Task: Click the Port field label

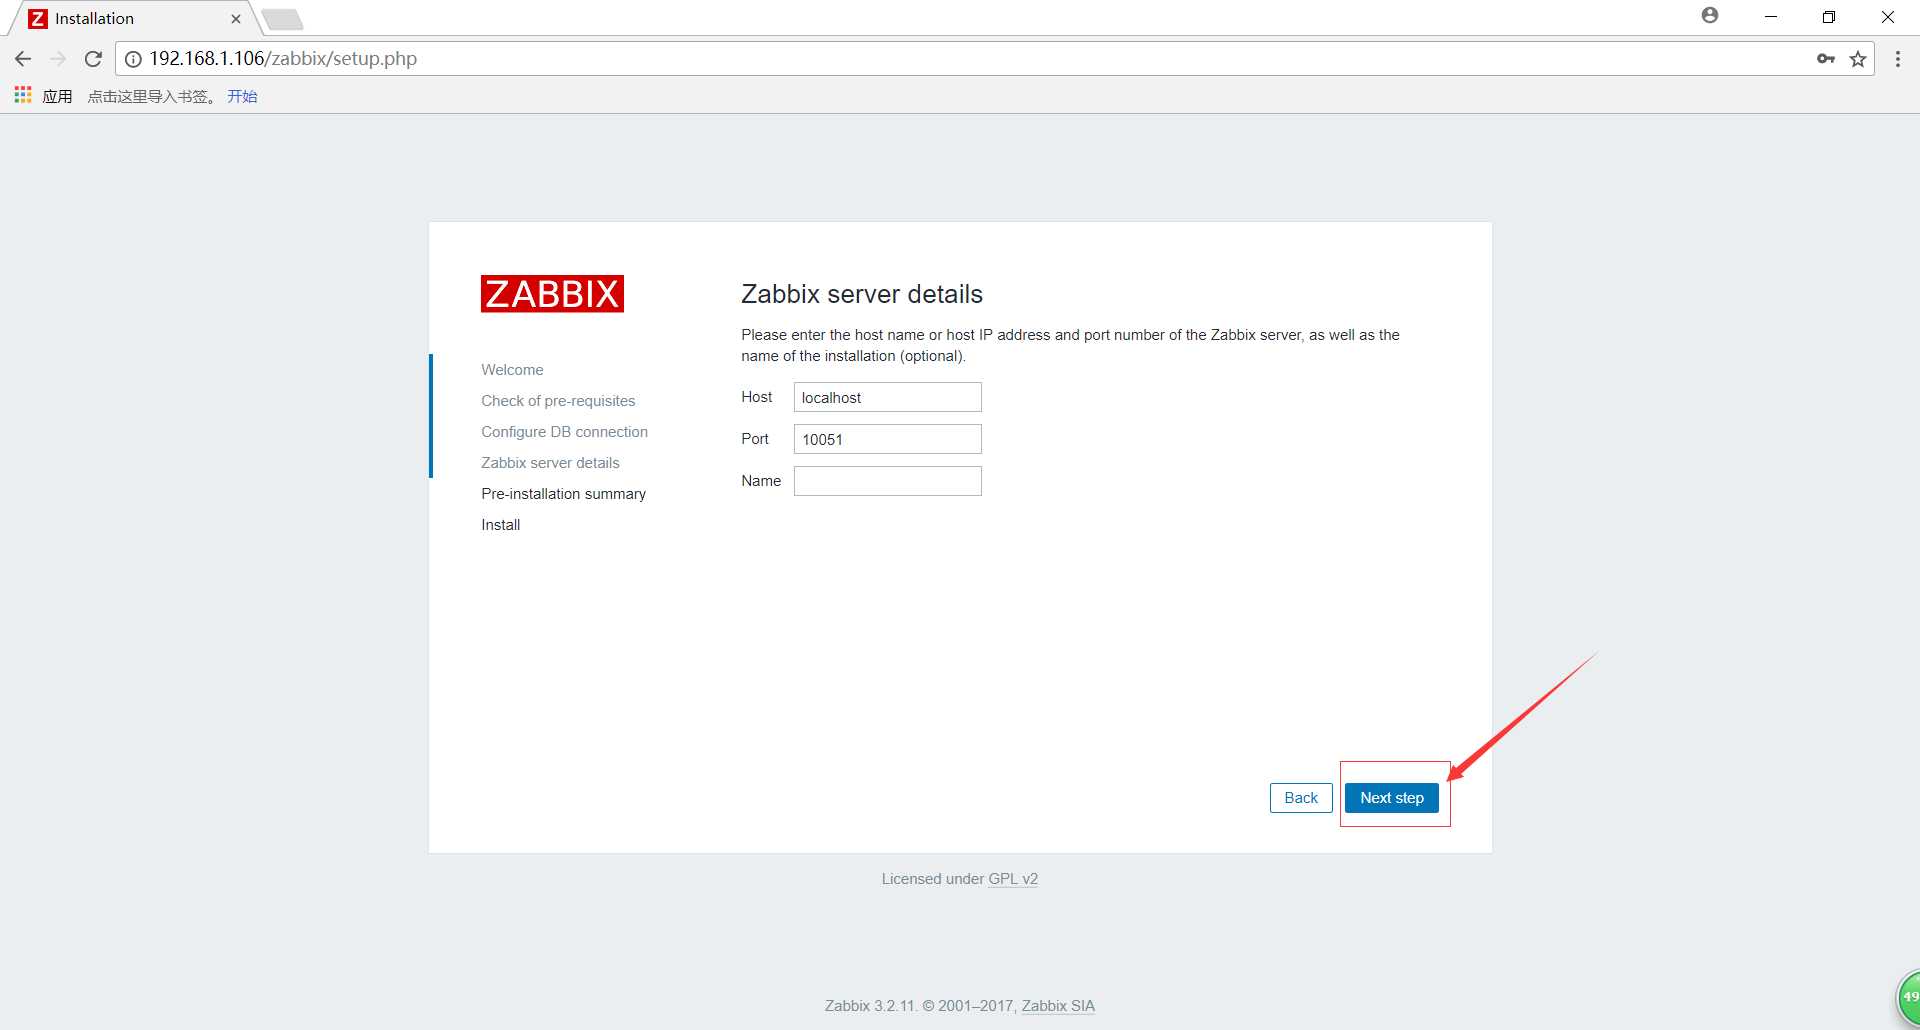Action: [x=755, y=439]
